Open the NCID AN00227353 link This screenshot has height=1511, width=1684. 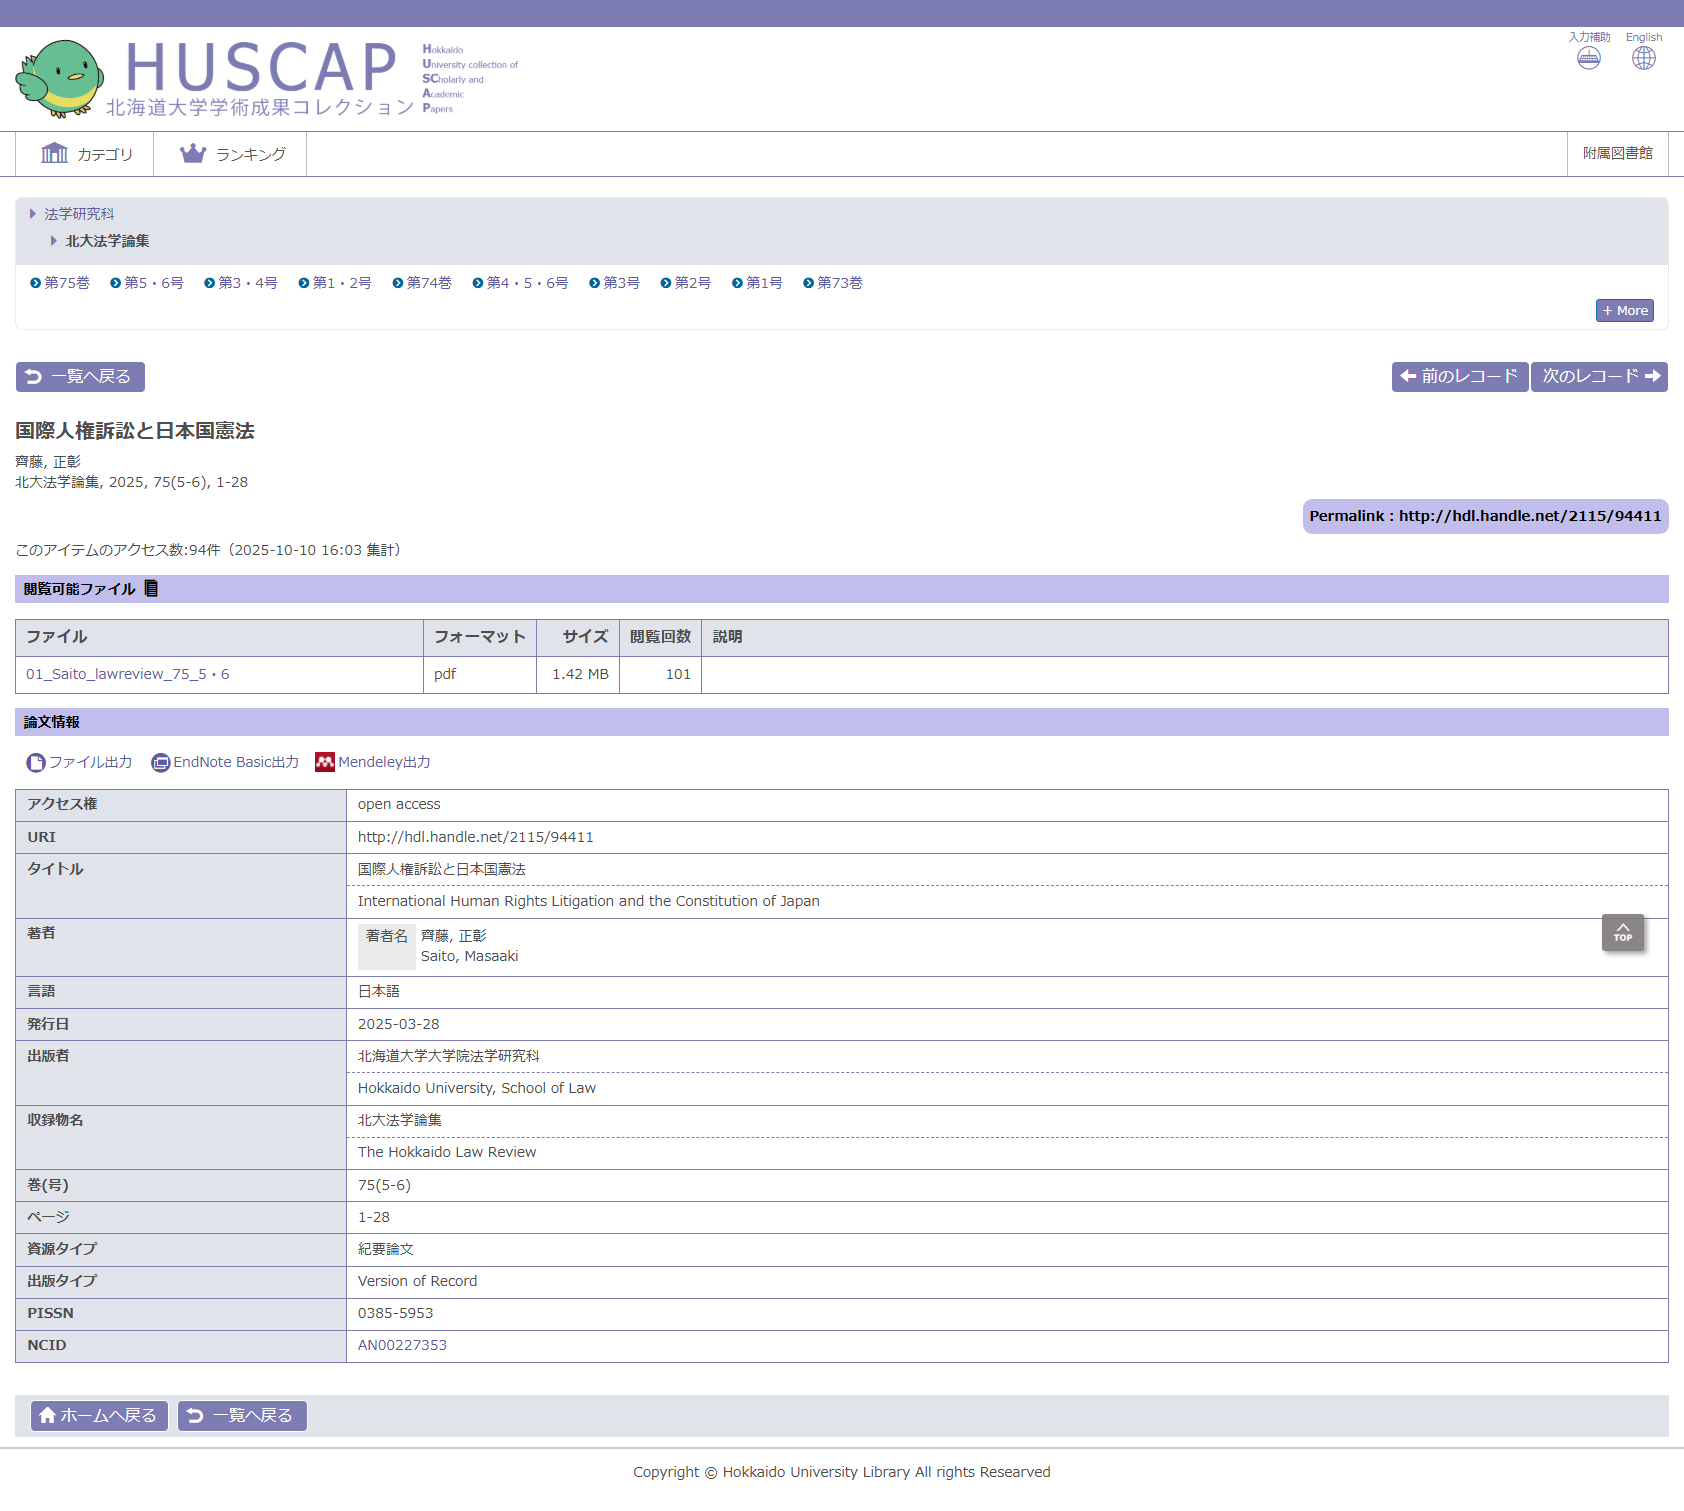pos(402,1345)
